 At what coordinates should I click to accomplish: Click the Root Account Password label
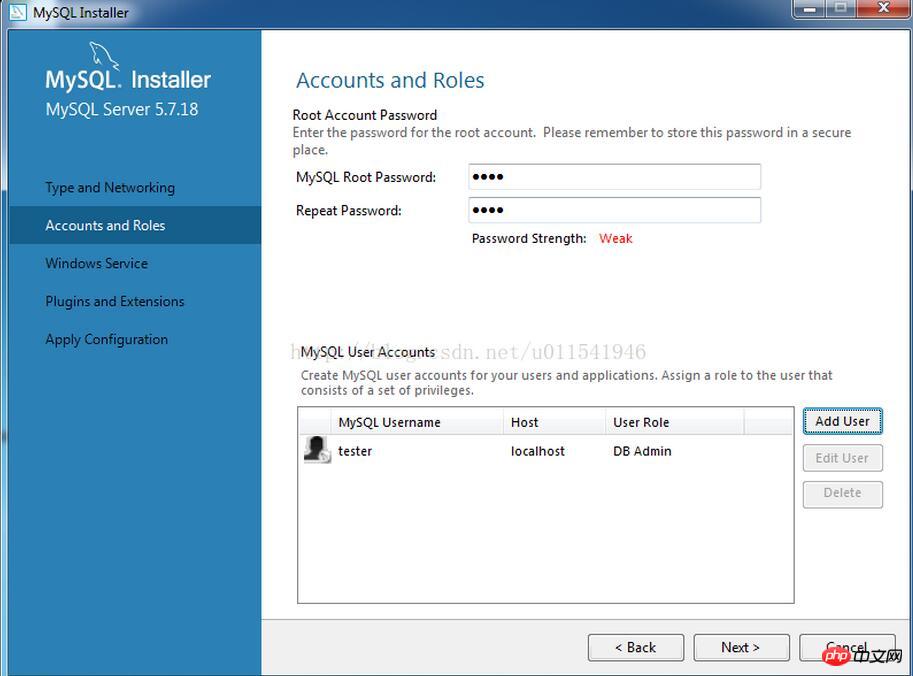click(365, 115)
